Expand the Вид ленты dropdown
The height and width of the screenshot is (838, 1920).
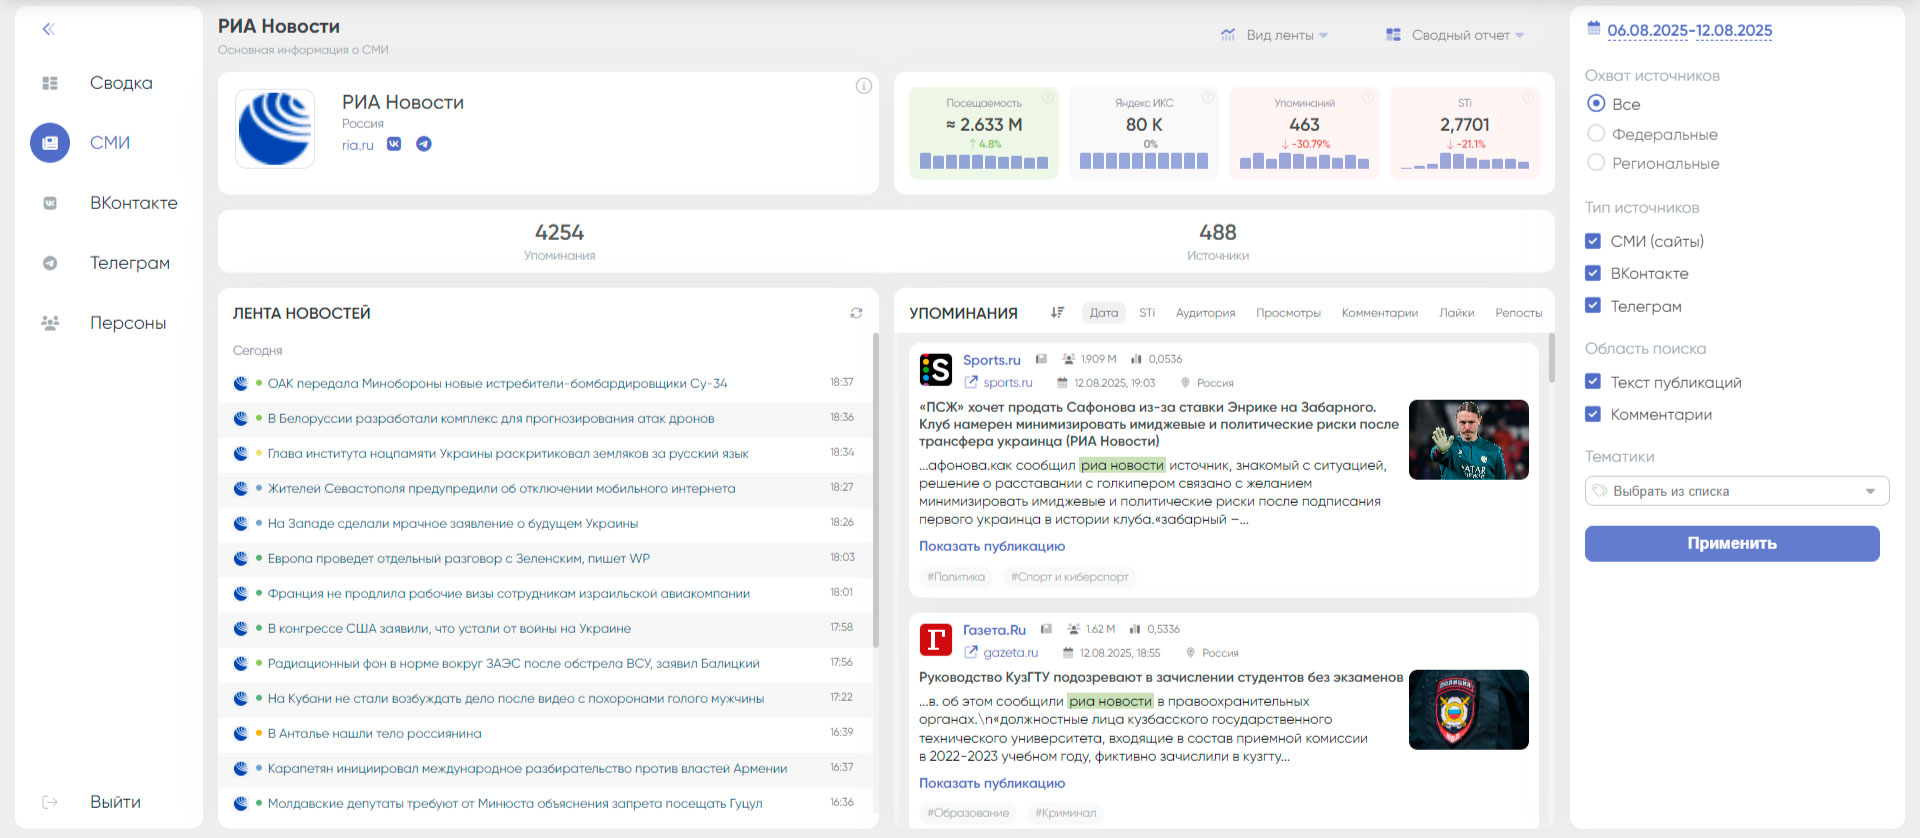click(1275, 35)
